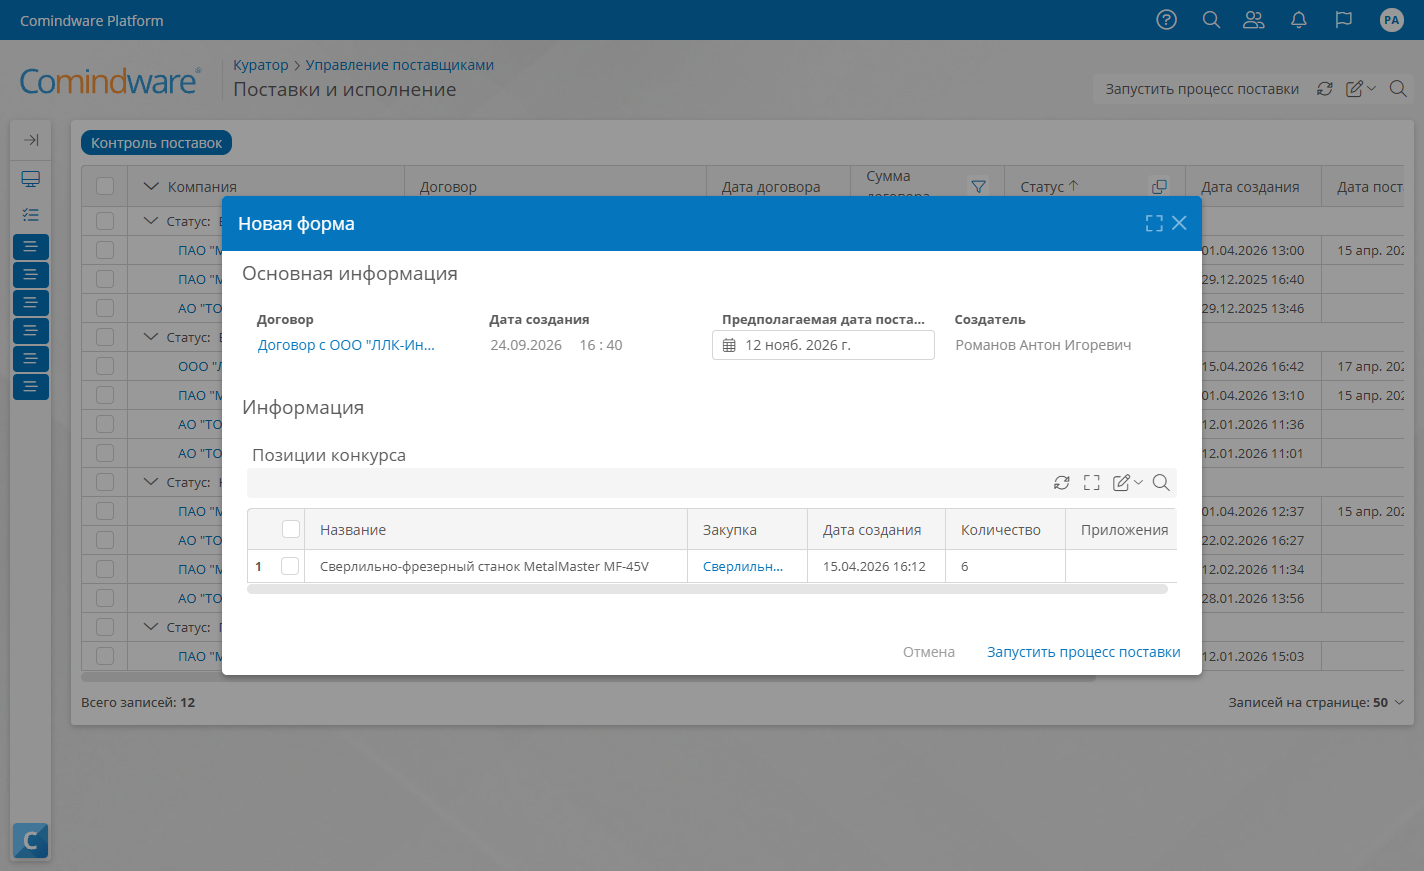Go to Куратор breadcrumb

pyautogui.click(x=260, y=65)
